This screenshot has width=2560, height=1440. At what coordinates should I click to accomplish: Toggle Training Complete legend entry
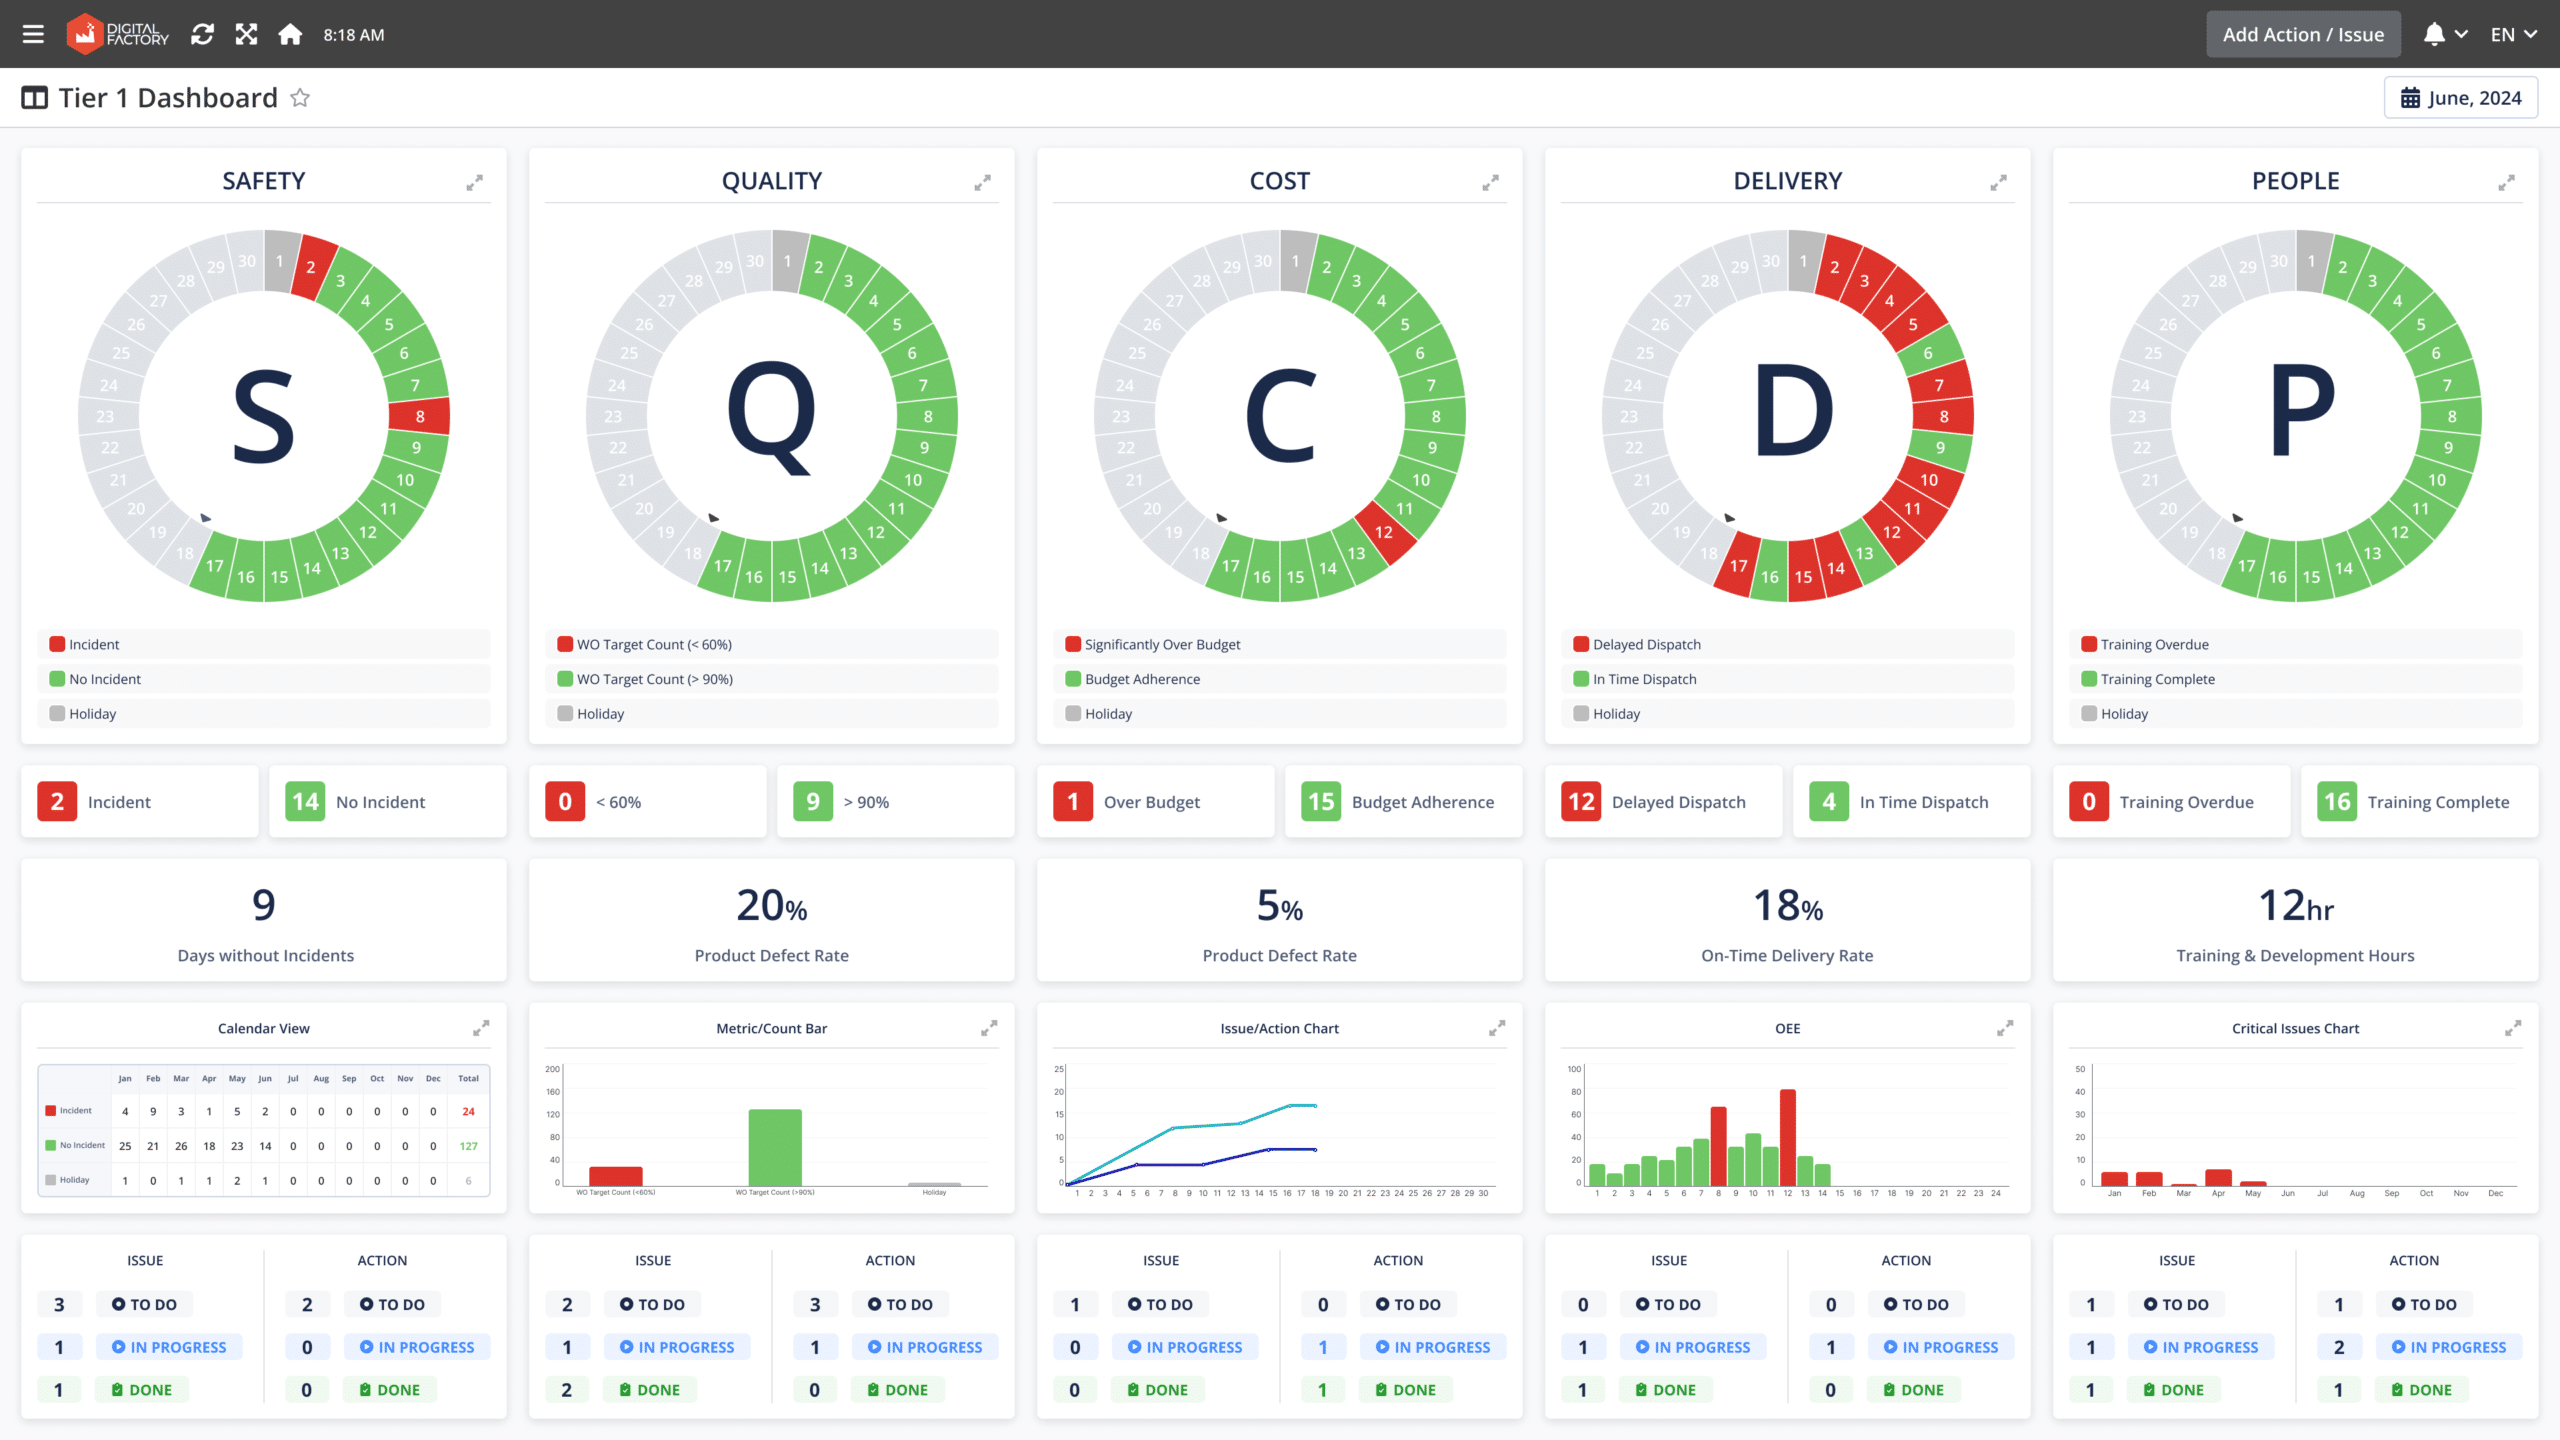tap(2296, 679)
